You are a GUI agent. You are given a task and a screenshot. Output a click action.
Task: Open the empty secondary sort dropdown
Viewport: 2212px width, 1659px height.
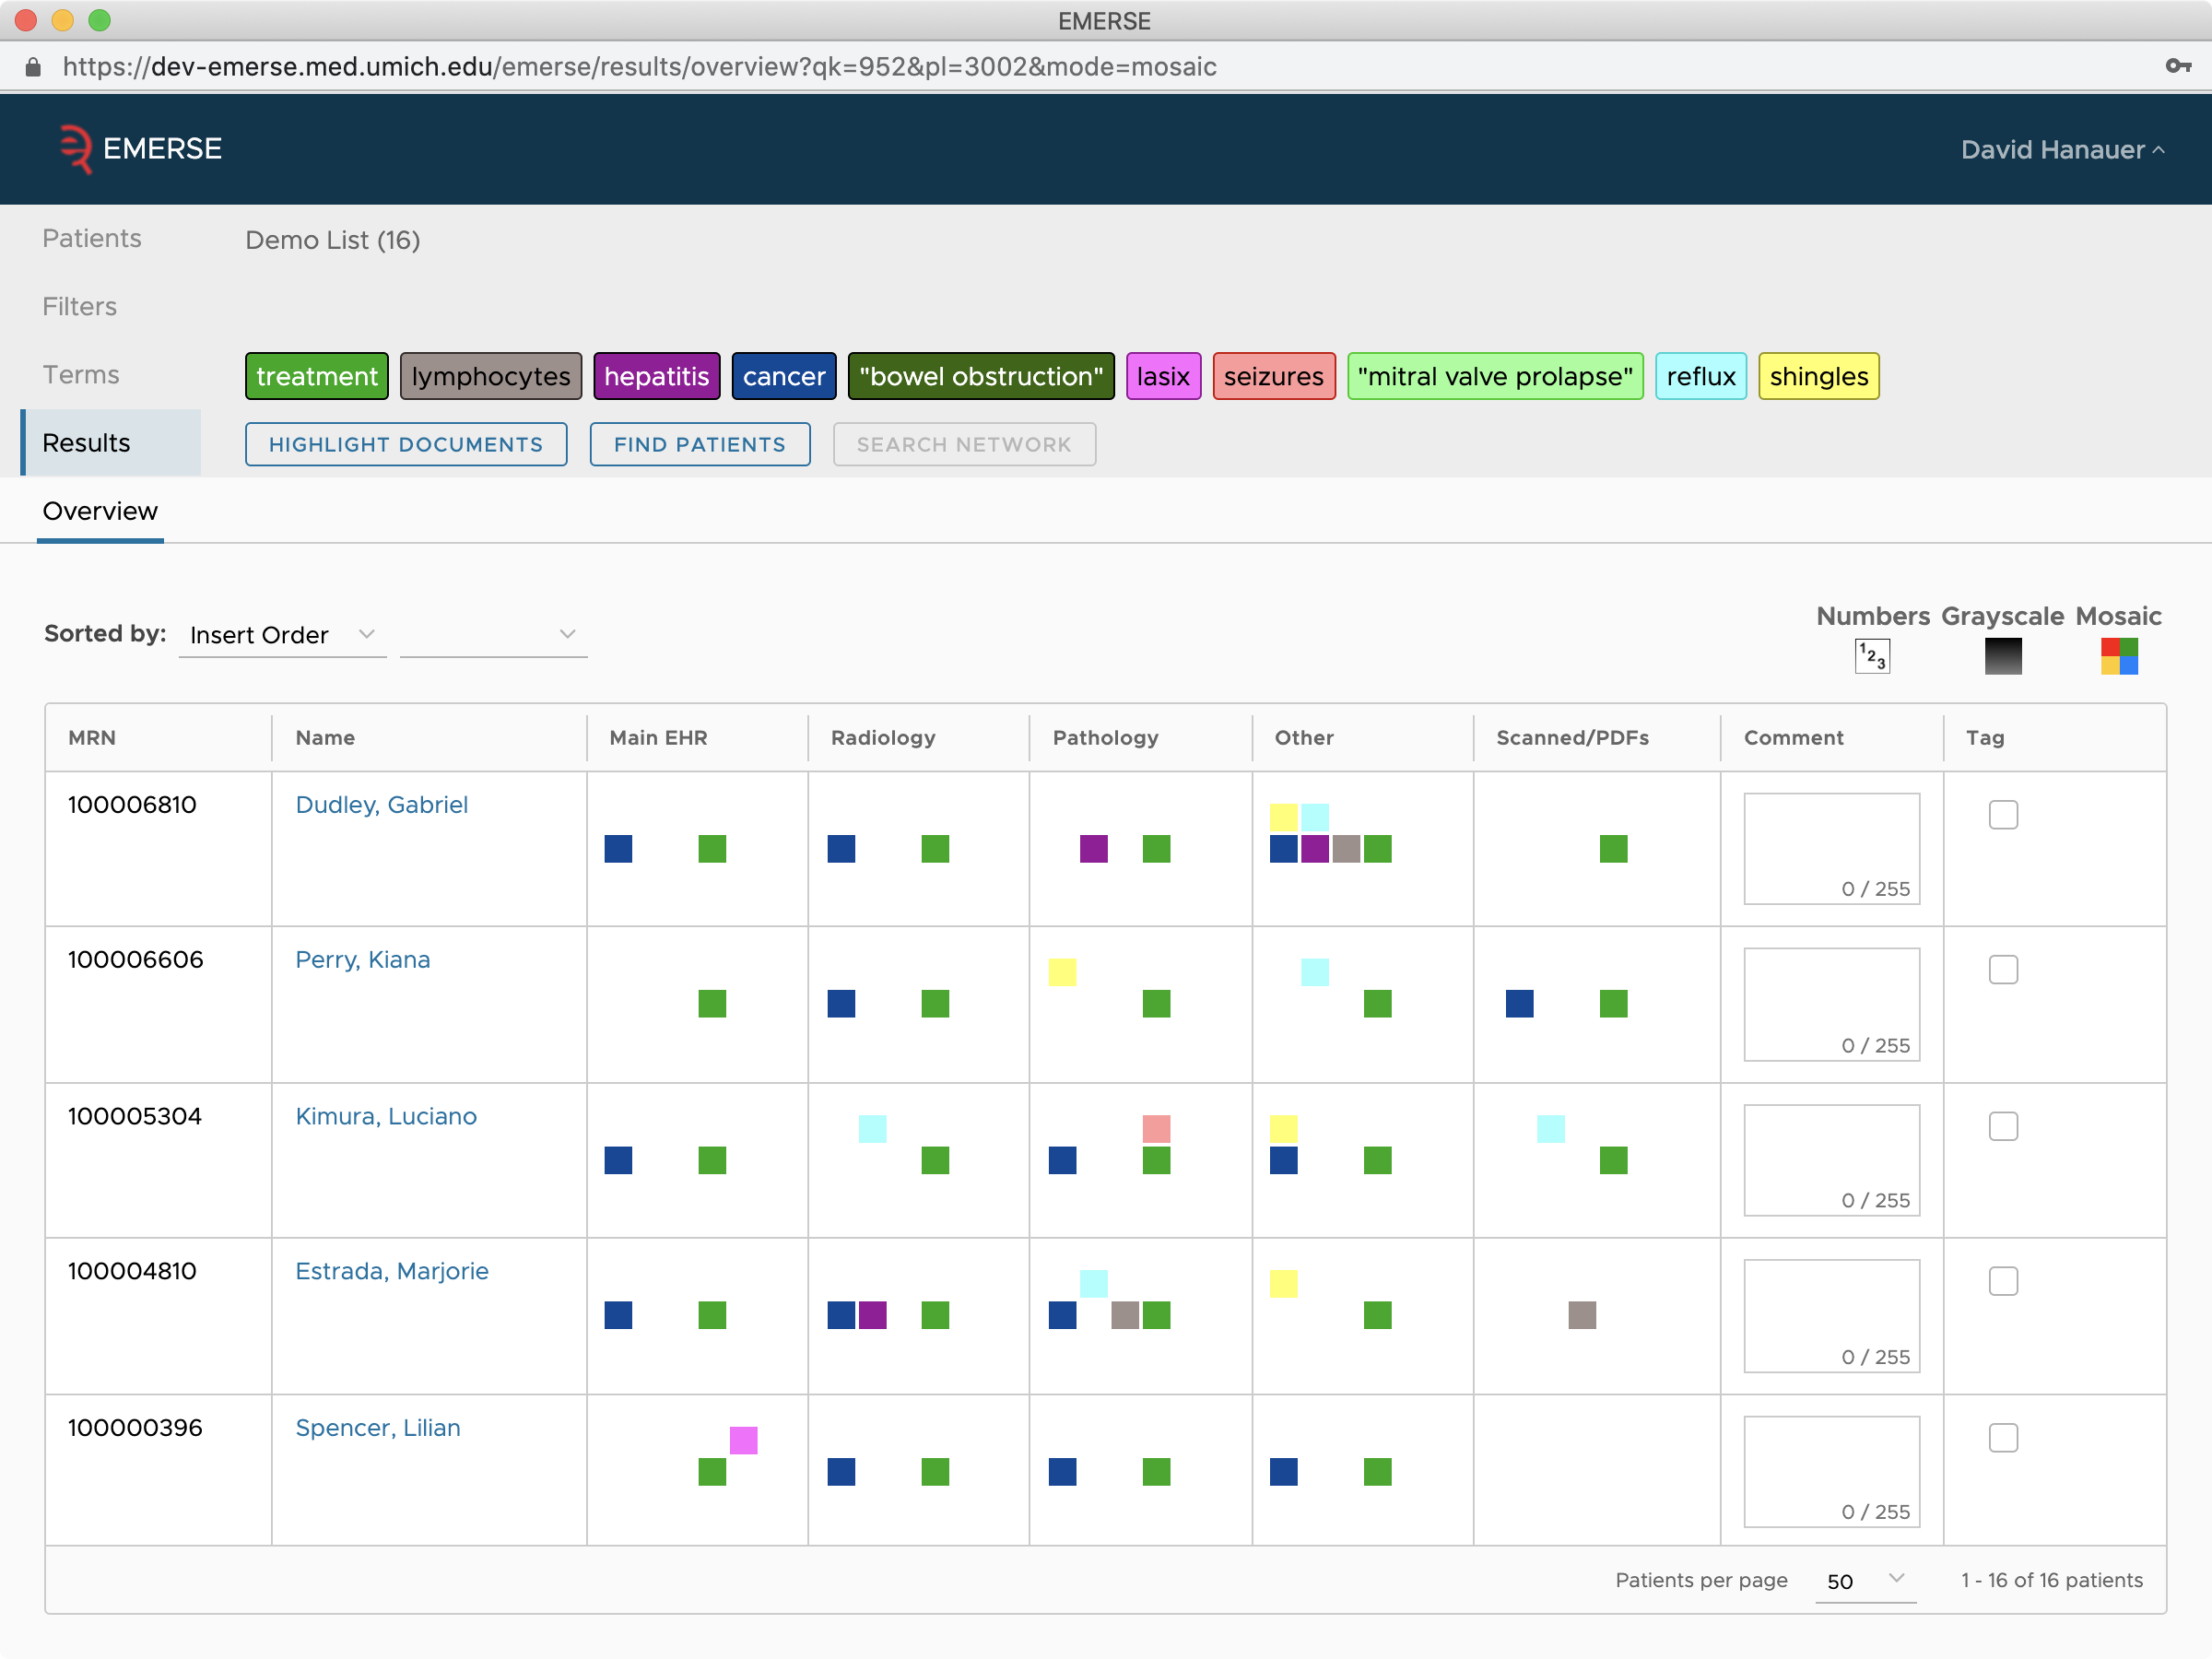493,635
